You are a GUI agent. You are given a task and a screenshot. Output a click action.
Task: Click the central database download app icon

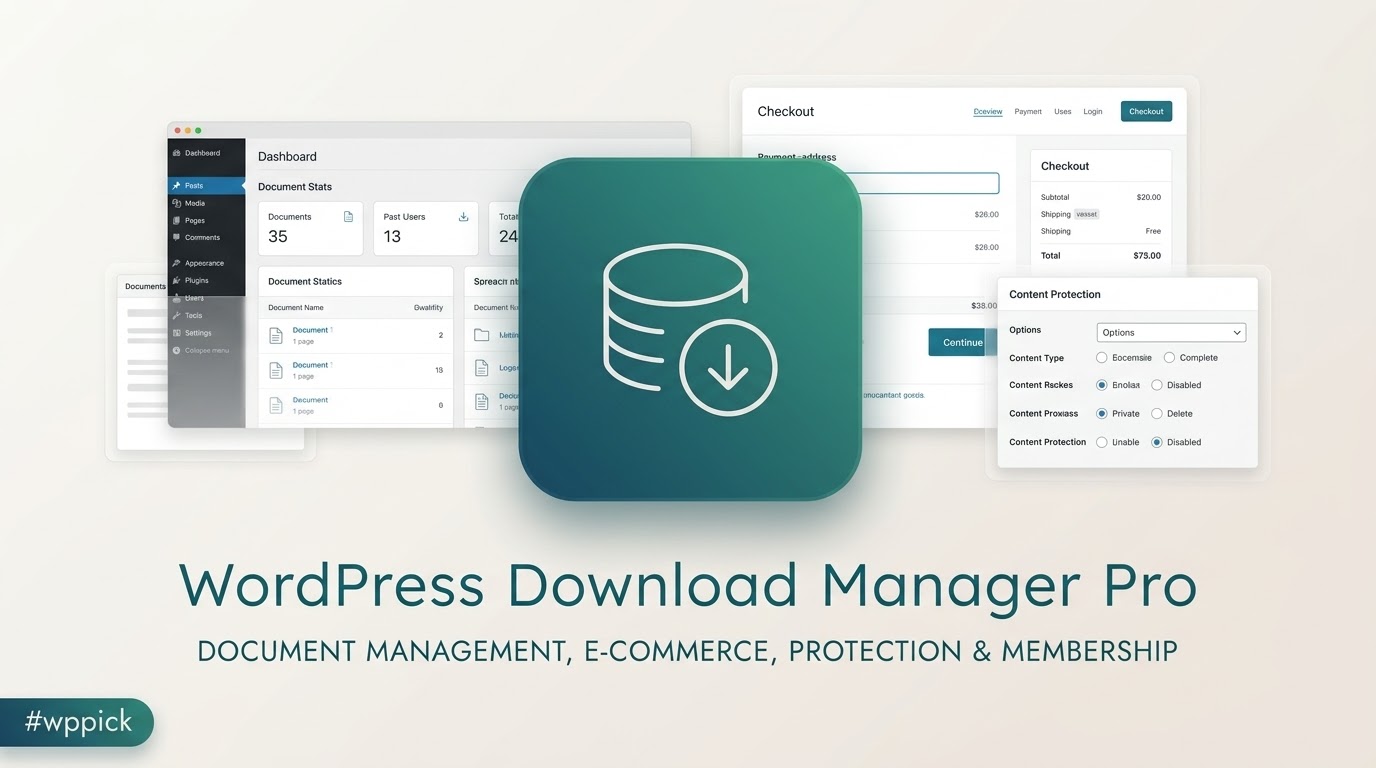[690, 329]
